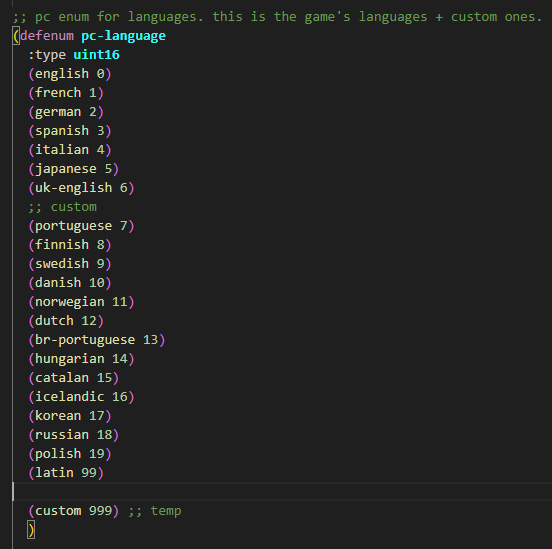Viewport: 552px width, 549px height.
Task: Click the pc-language enum name
Action: click(x=124, y=36)
